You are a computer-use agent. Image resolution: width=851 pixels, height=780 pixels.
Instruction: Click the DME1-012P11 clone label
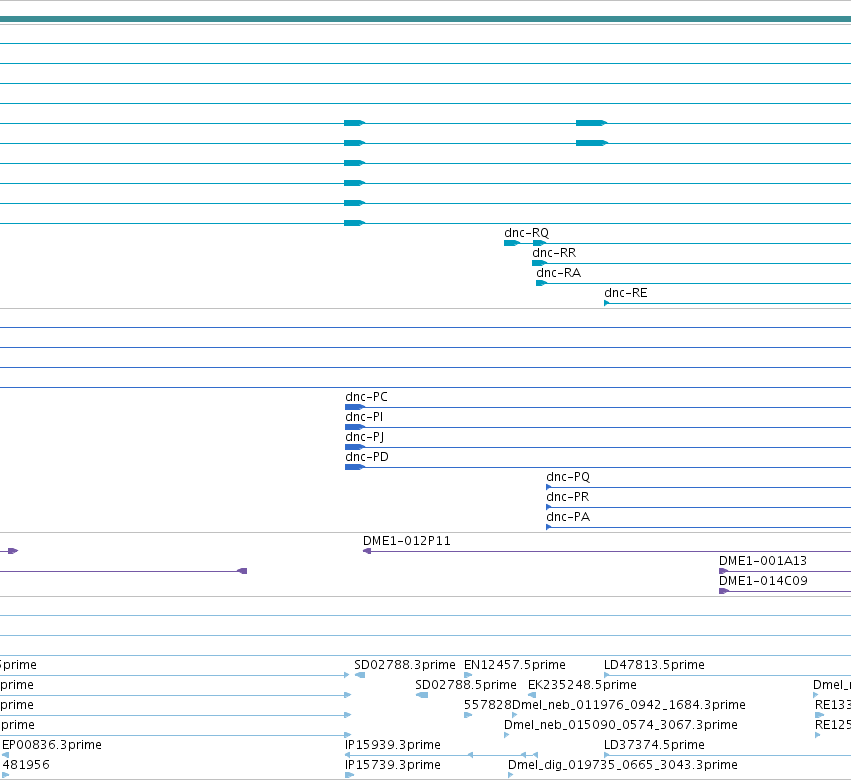[x=407, y=541]
